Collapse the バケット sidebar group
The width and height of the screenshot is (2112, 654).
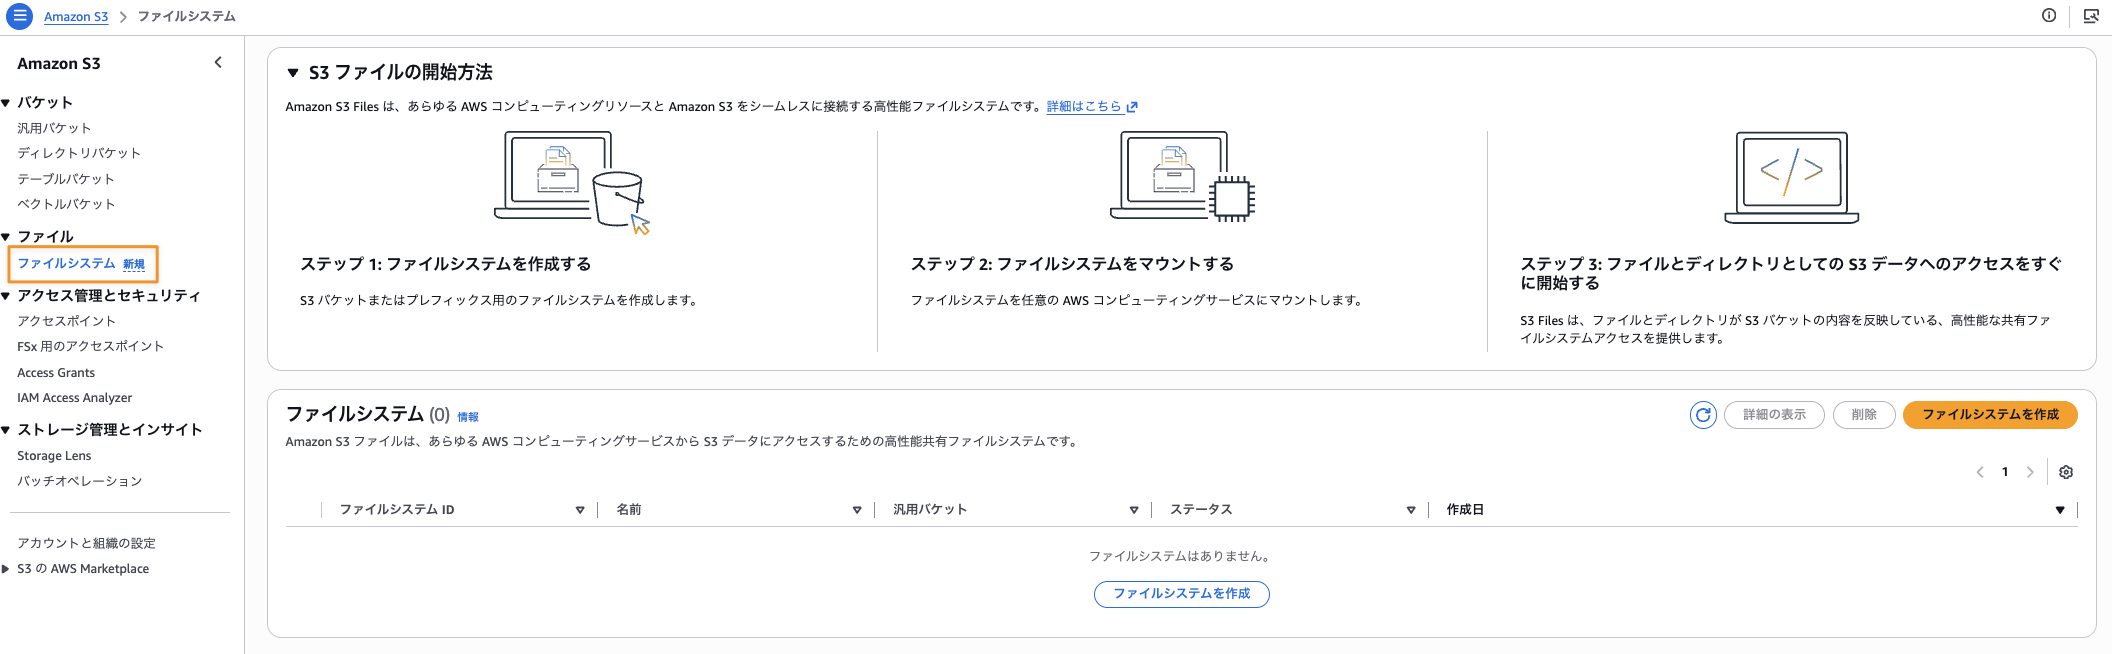(6, 103)
